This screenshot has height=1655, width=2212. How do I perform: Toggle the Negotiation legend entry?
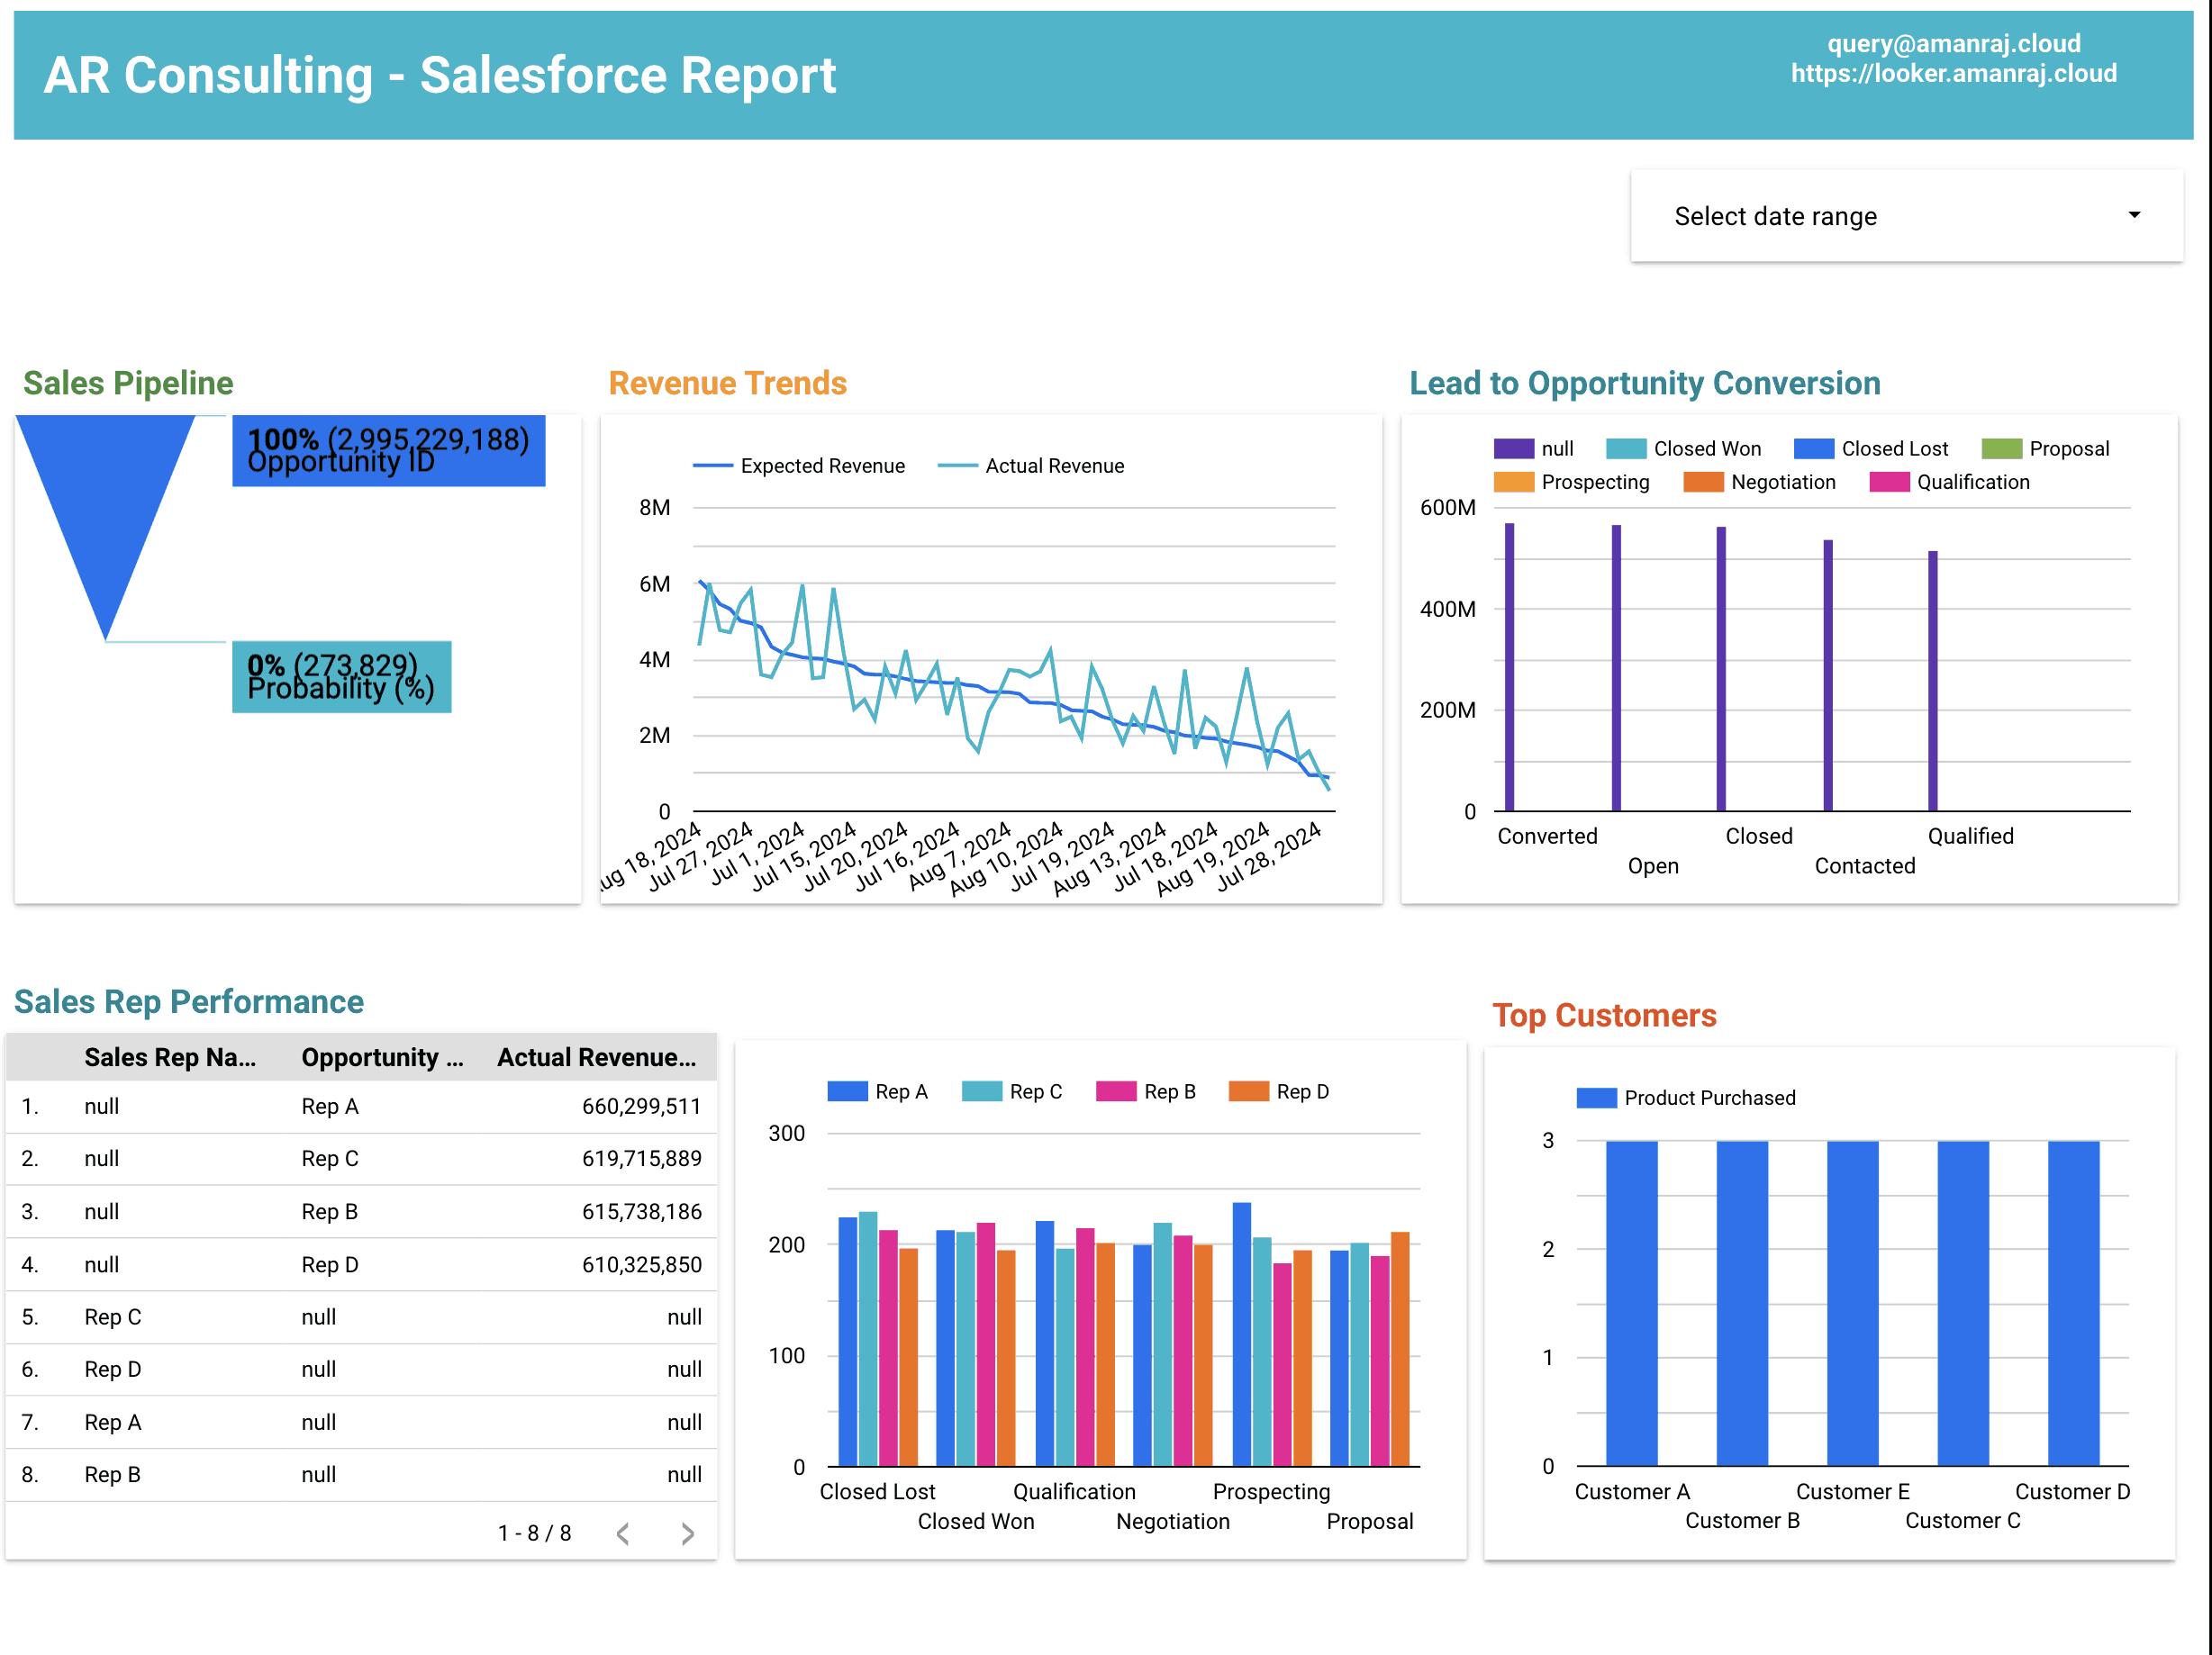1702,482
